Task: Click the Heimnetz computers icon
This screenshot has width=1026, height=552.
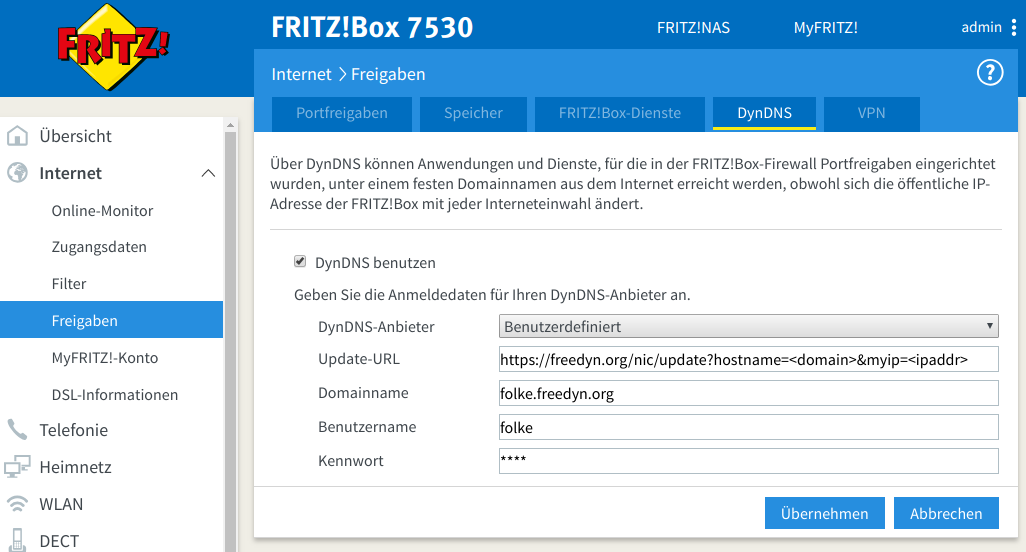Action: coord(17,467)
